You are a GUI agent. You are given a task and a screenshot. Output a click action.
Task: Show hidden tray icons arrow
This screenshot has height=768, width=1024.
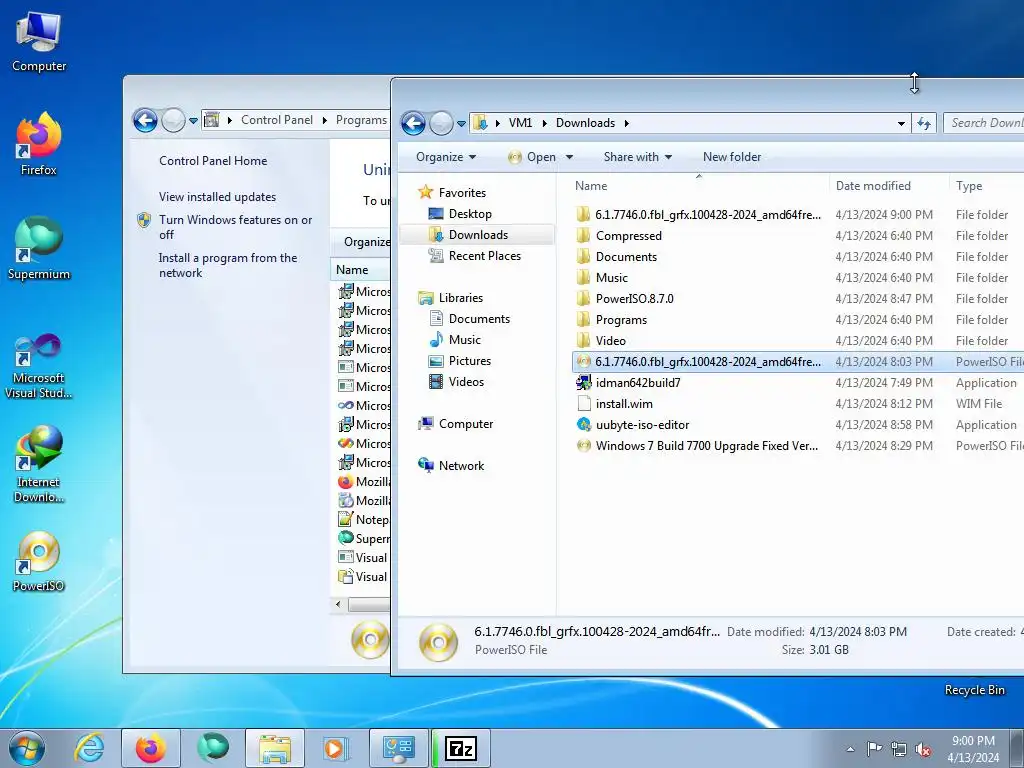pyautogui.click(x=850, y=749)
